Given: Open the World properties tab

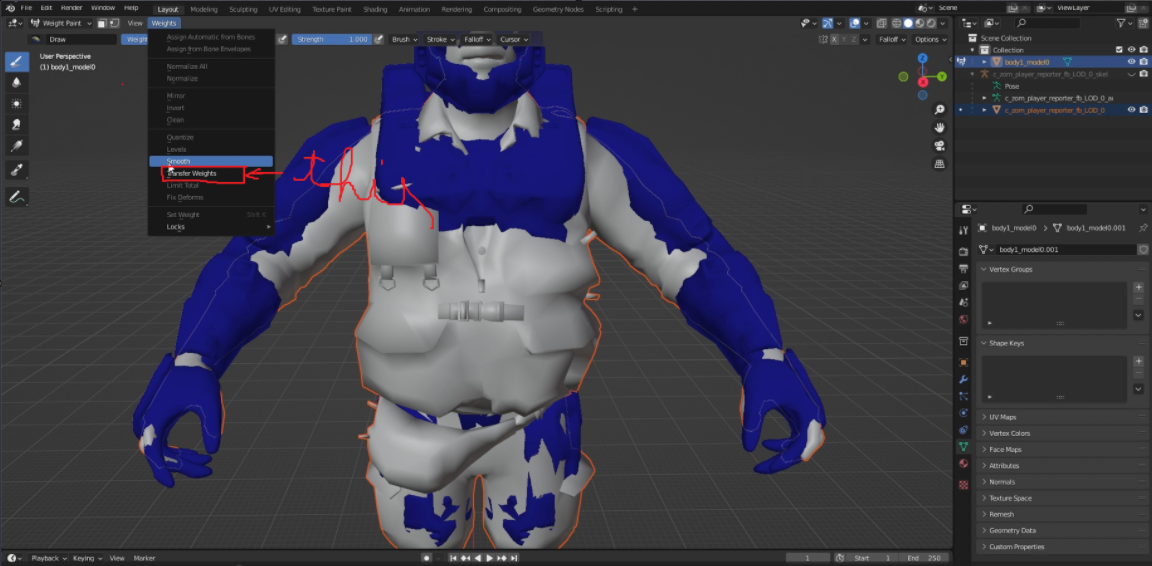Looking at the screenshot, I should tap(964, 320).
